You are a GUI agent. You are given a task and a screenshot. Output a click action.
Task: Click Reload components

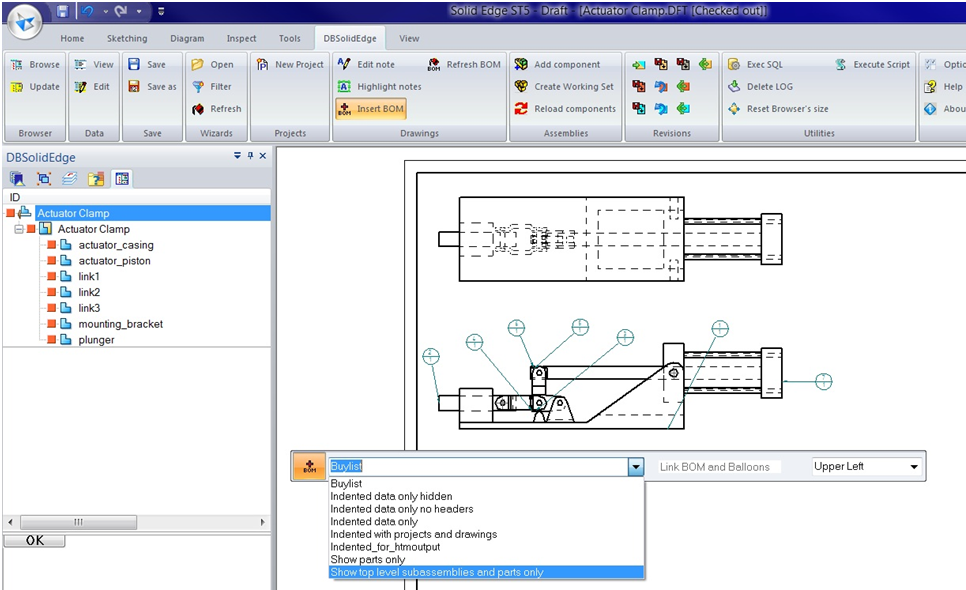coord(566,109)
